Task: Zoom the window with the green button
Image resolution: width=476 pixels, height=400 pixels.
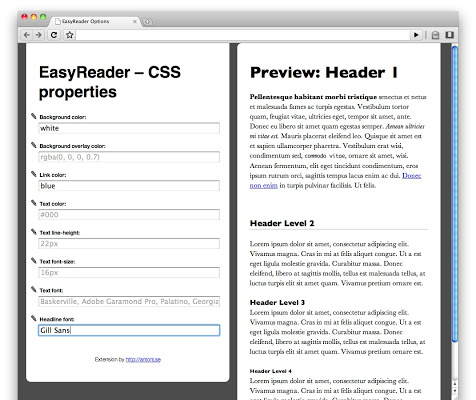Action: pos(43,17)
